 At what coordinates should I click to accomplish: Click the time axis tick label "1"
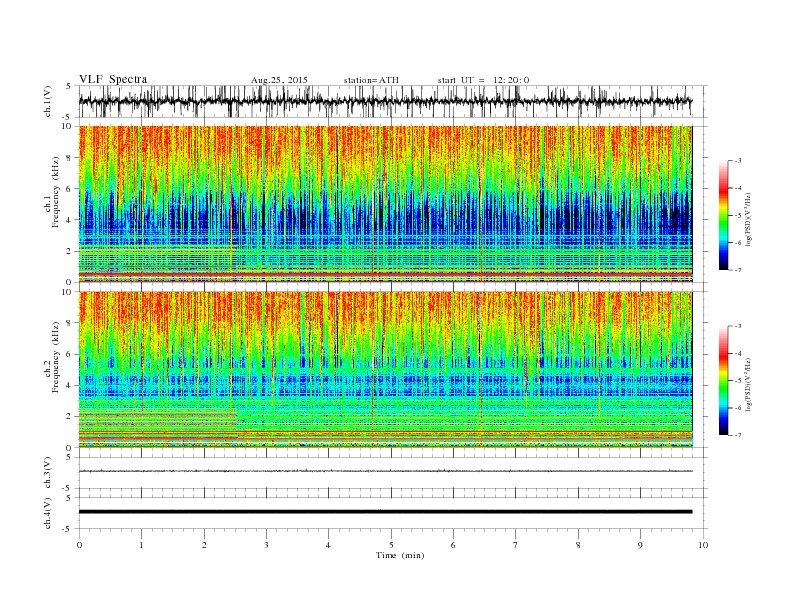pyautogui.click(x=142, y=545)
